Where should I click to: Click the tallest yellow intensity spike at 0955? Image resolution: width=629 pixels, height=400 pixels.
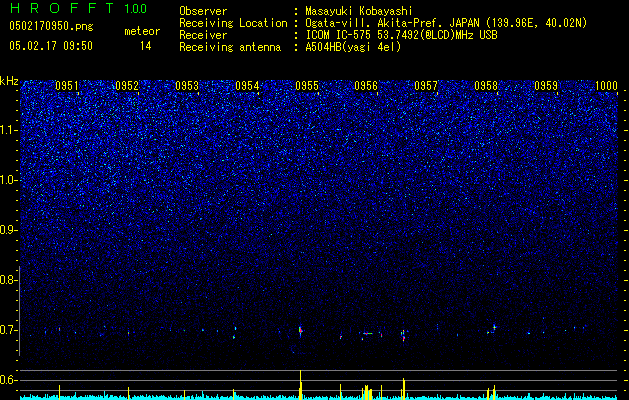300,384
